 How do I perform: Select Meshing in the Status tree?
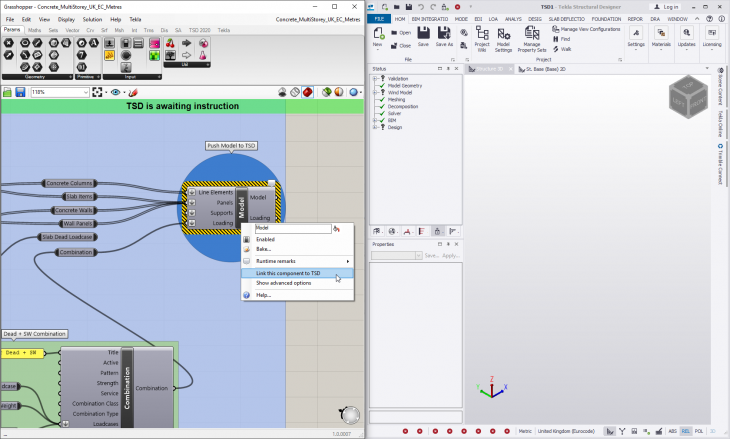tap(396, 100)
